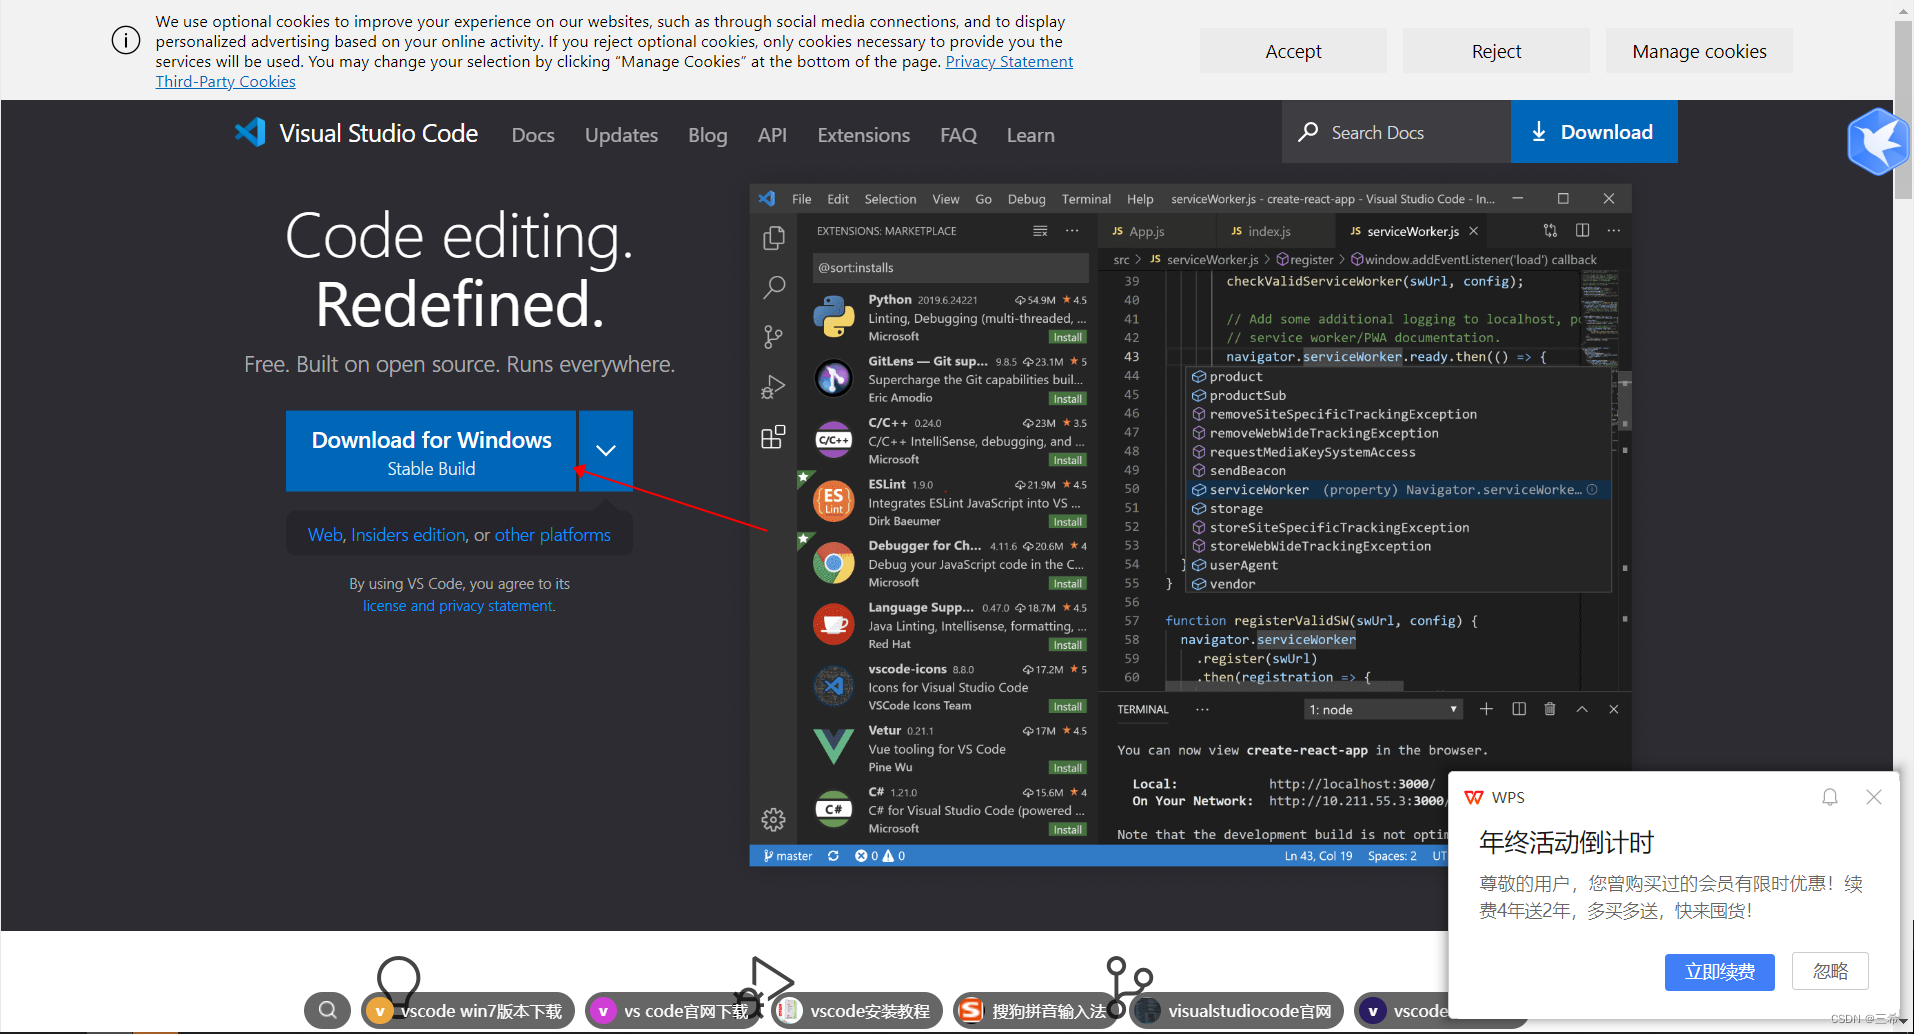Image resolution: width=1914 pixels, height=1034 pixels.
Task: Click Download for Windows Stable Build
Action: tap(431, 451)
